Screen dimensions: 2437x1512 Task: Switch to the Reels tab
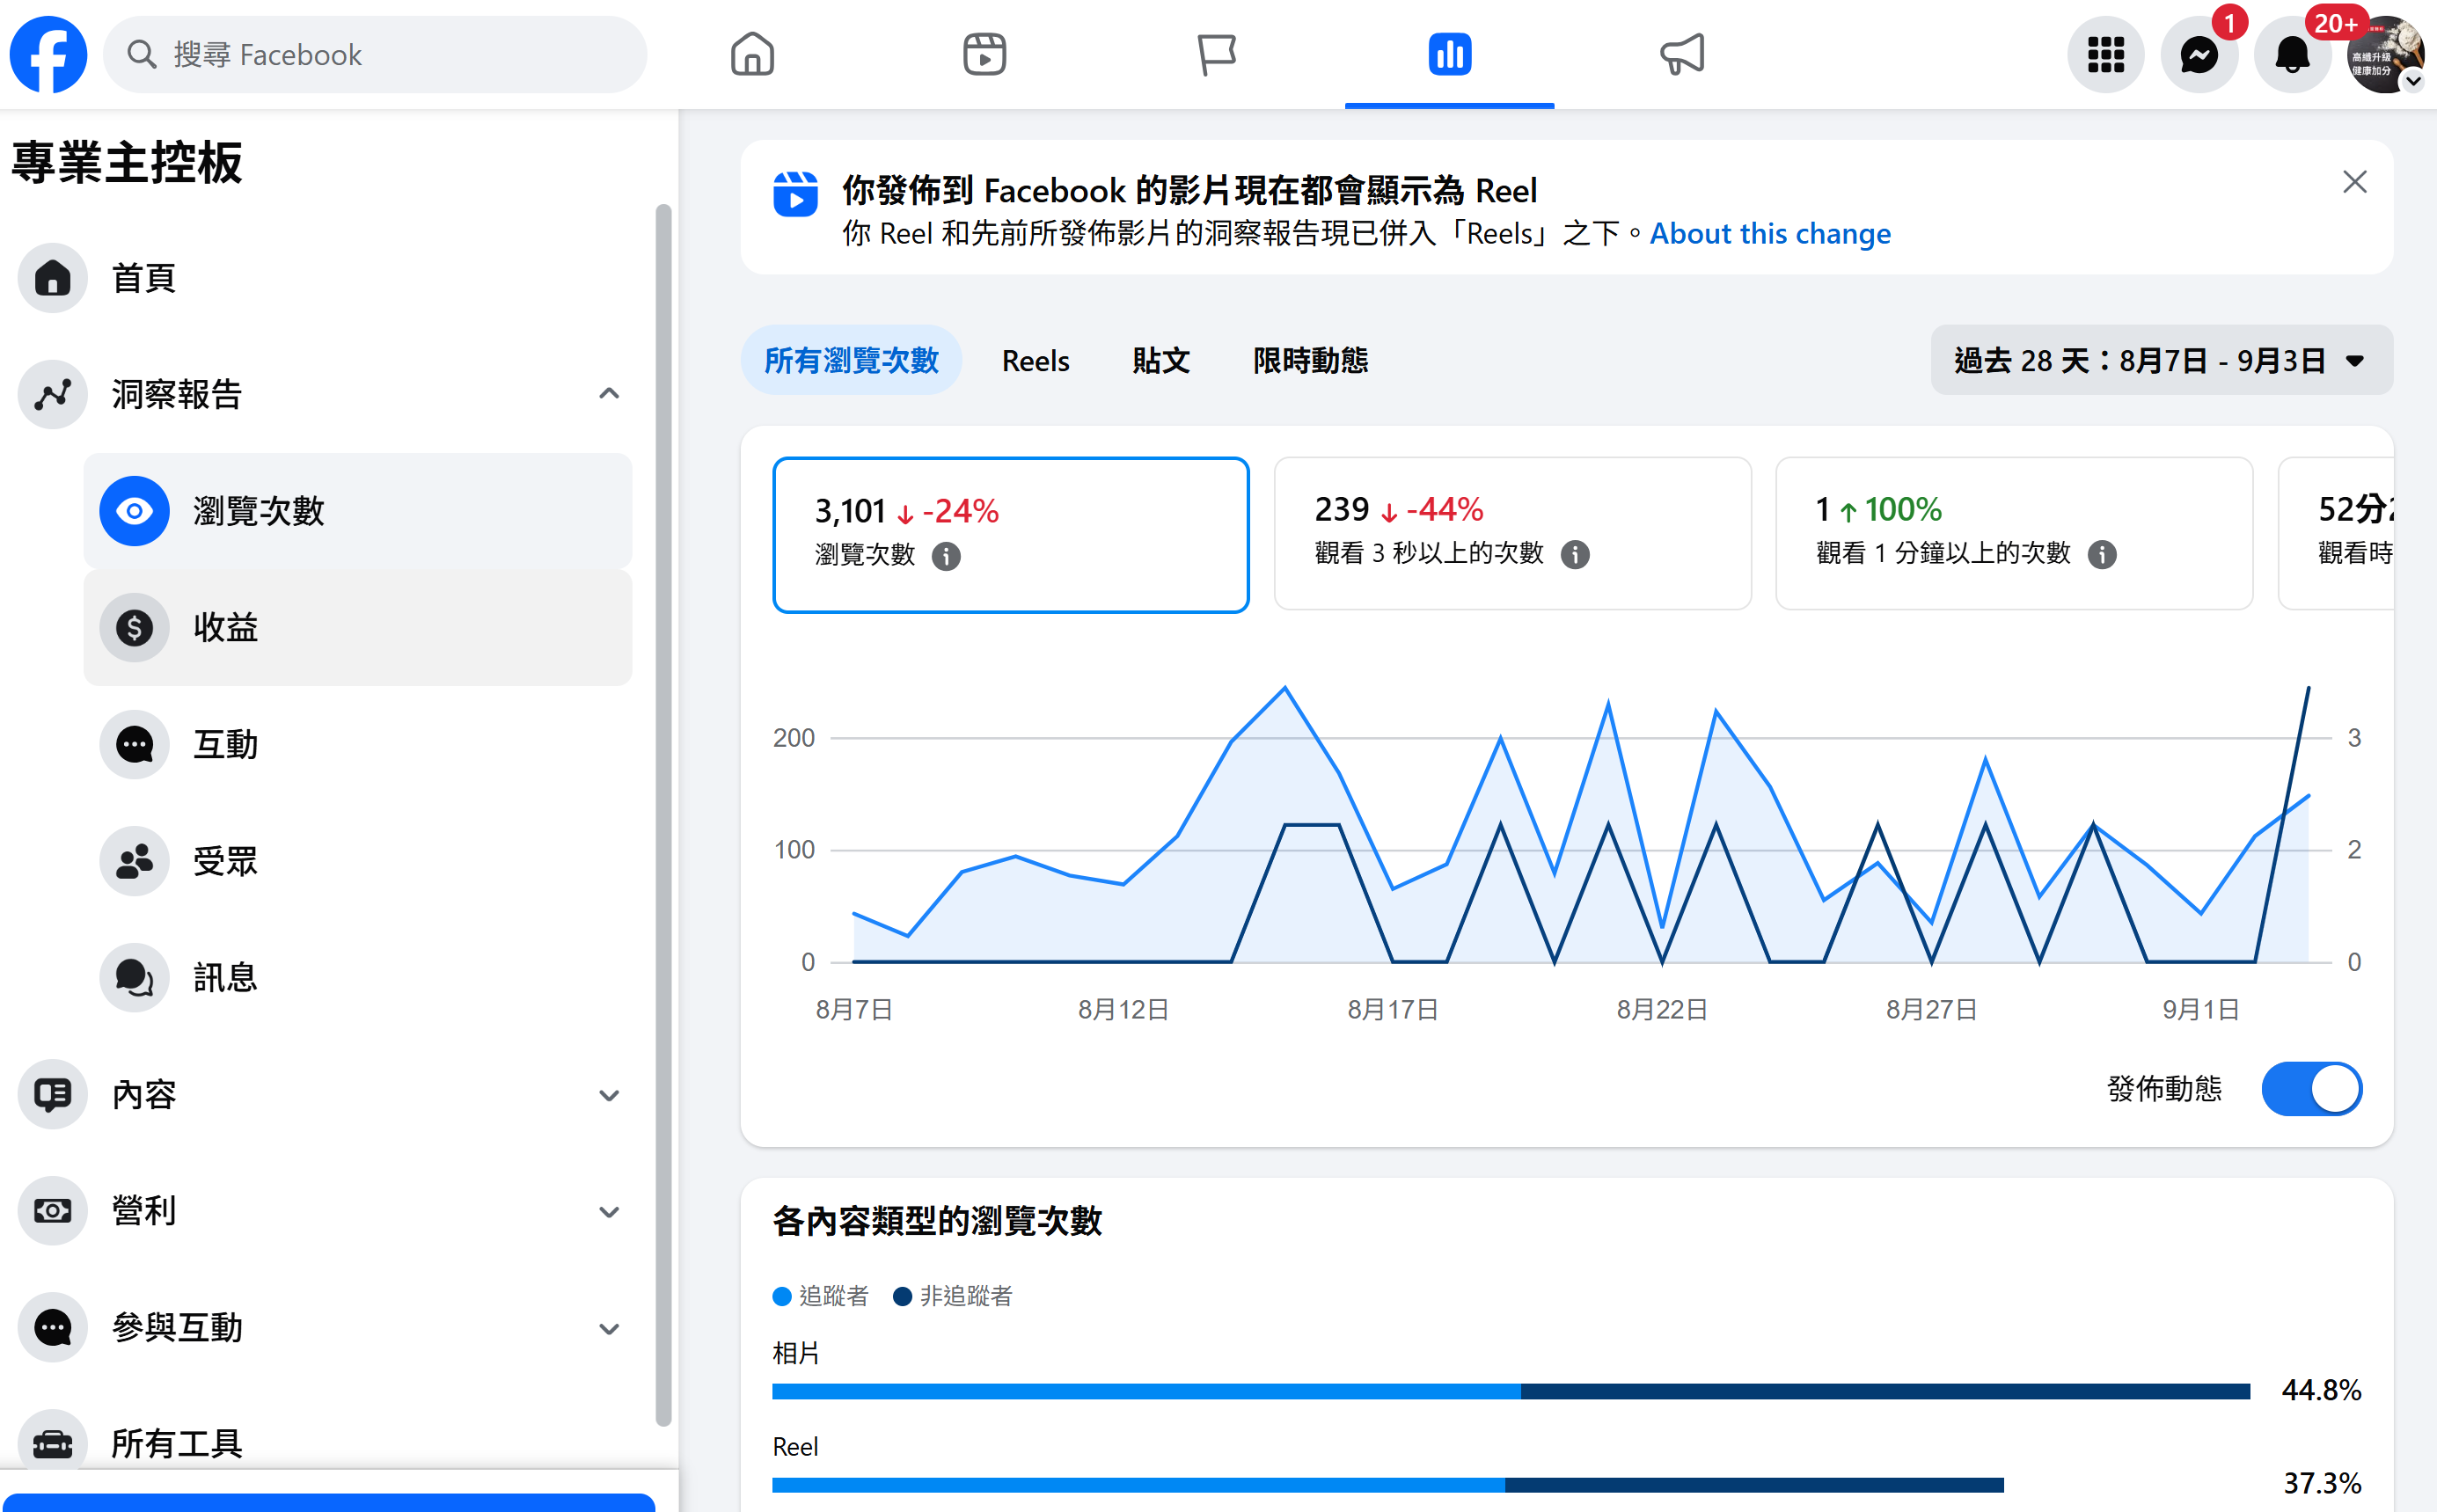(x=1035, y=360)
